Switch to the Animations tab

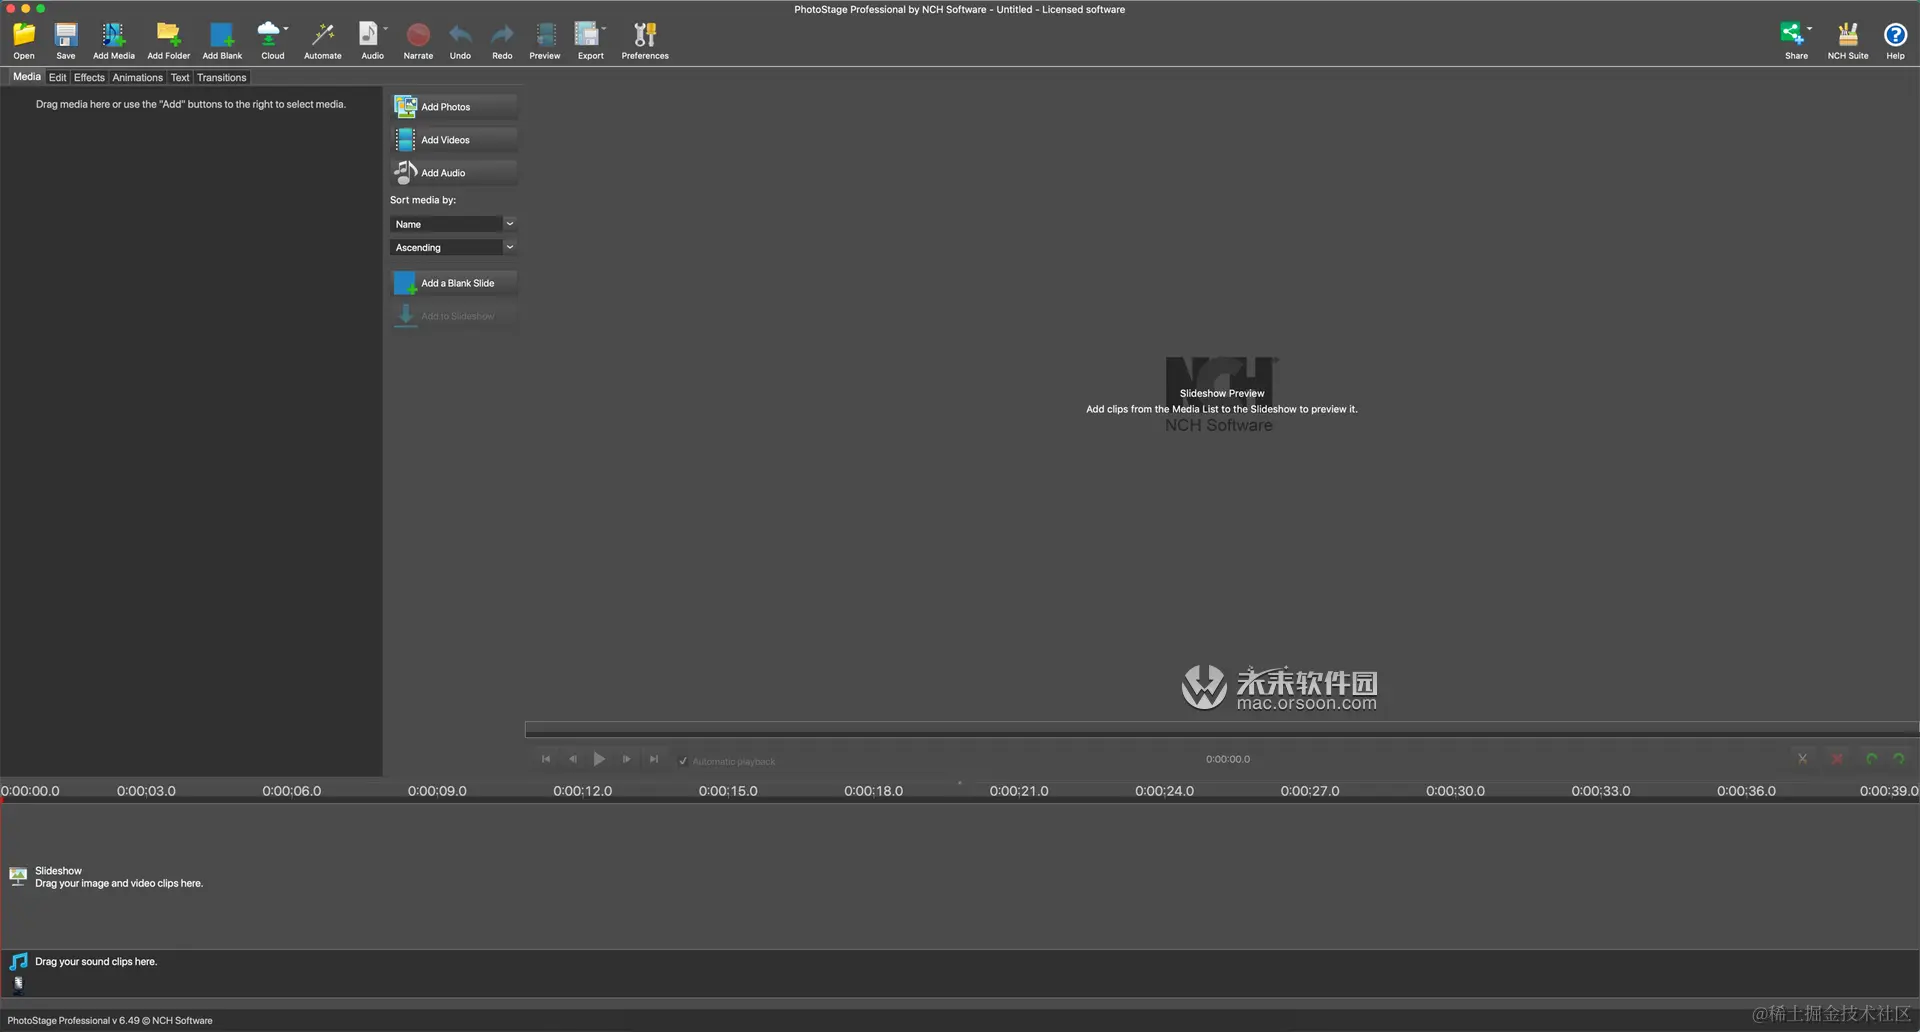click(137, 77)
